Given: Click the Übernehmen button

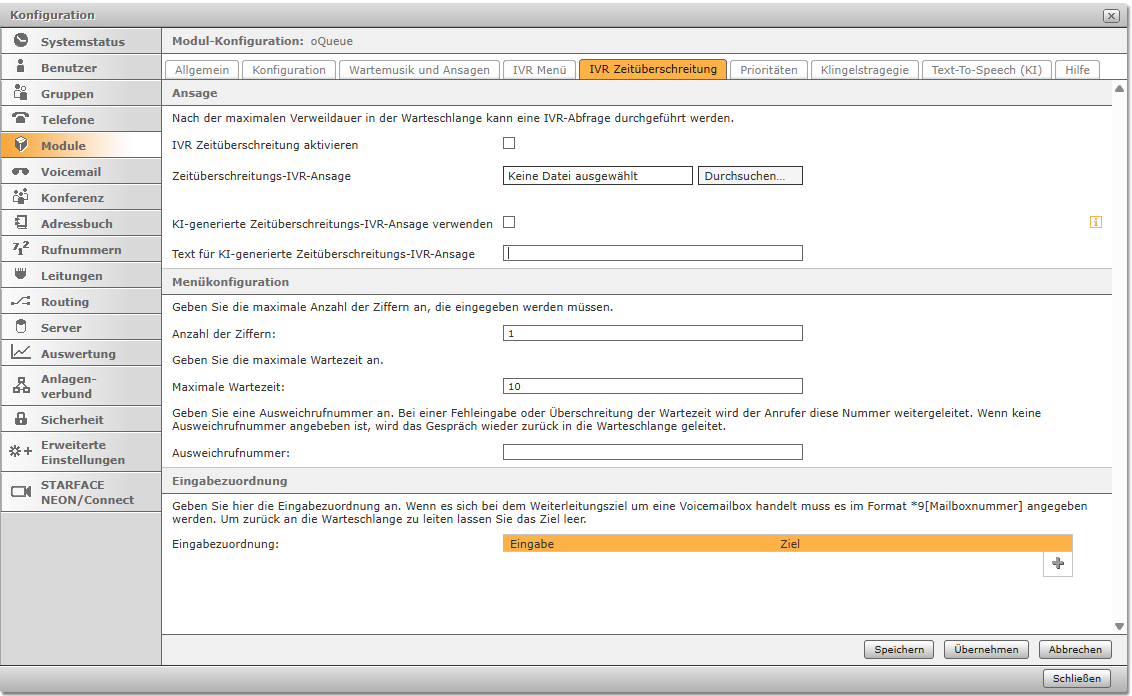Looking at the screenshot, I should coord(985,650).
